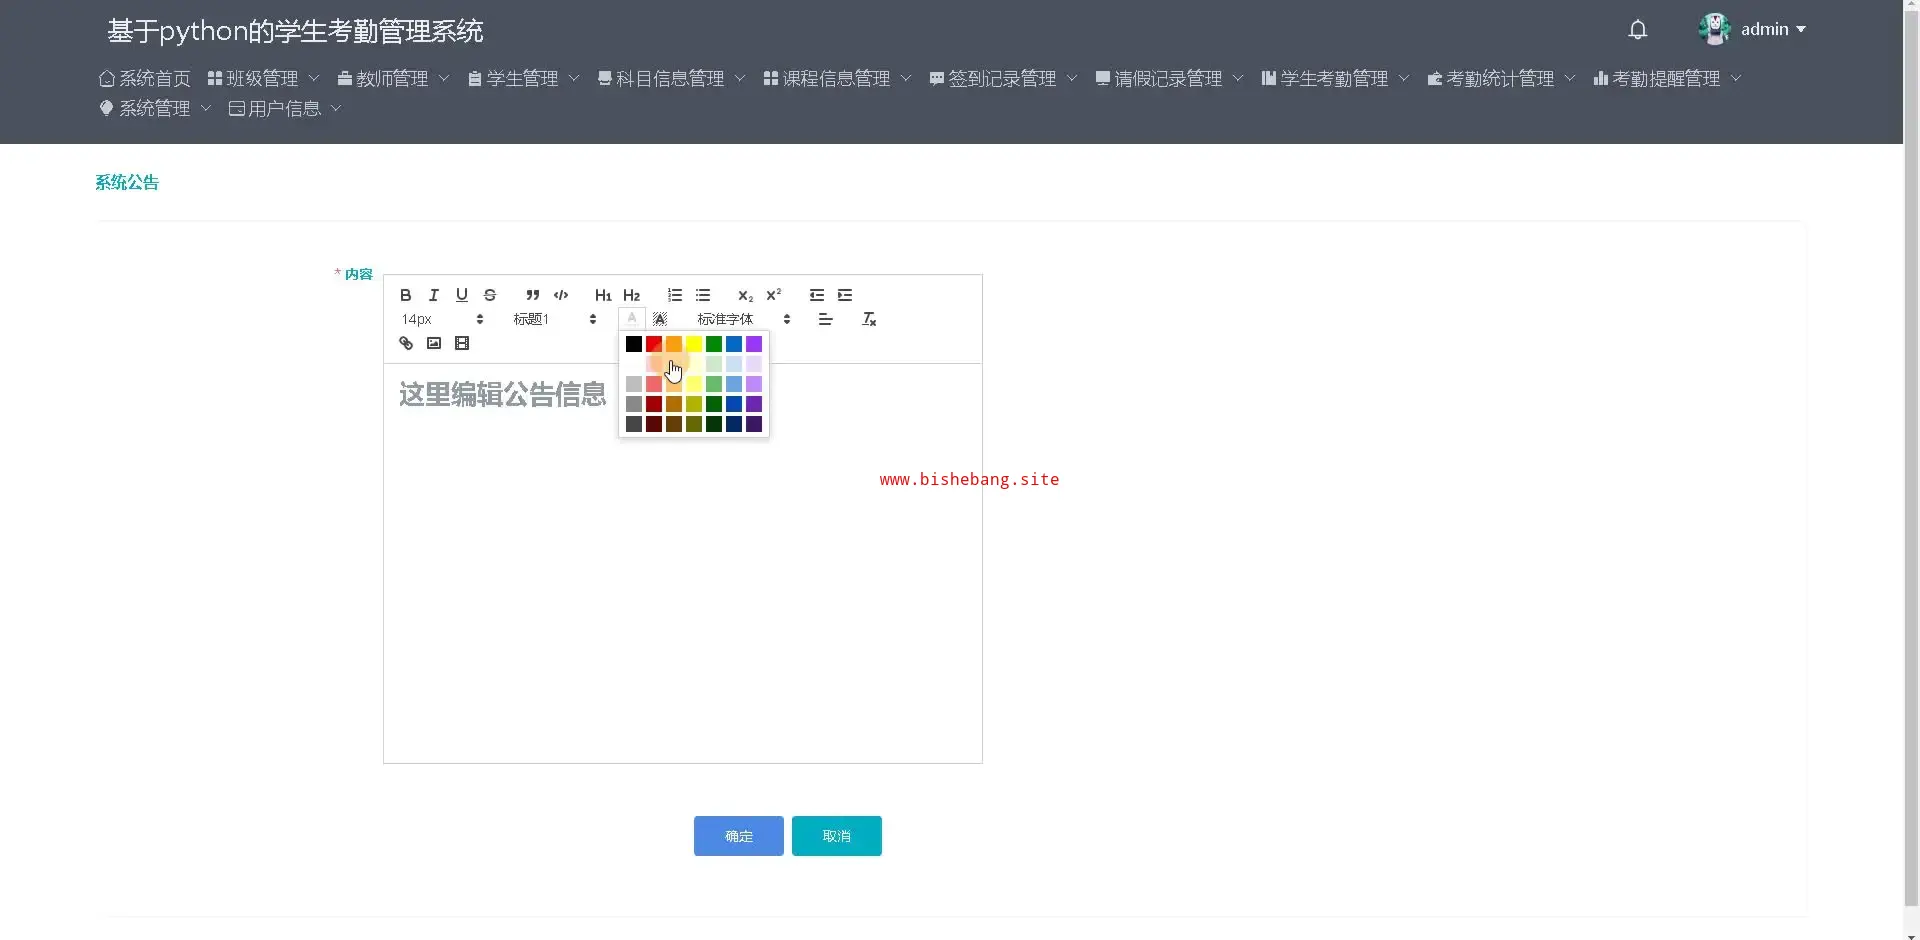1920x940 pixels.
Task: Go to 系统首页 in navigation
Action: pos(145,78)
